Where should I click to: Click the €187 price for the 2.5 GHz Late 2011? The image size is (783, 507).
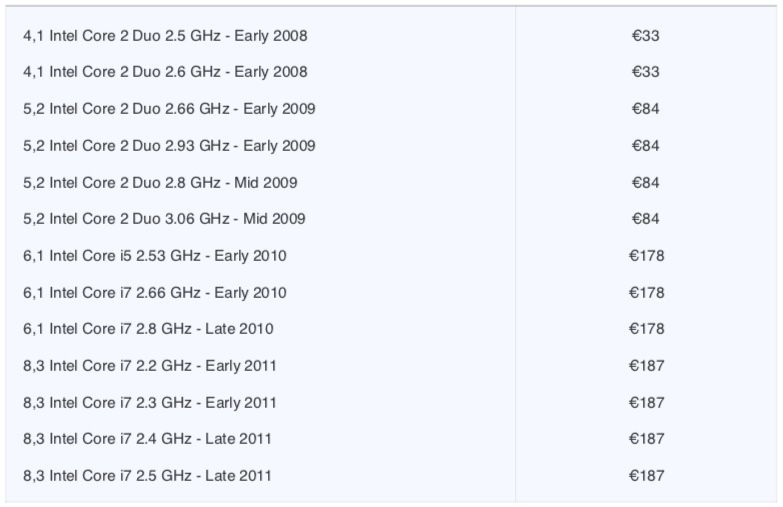coord(647,476)
